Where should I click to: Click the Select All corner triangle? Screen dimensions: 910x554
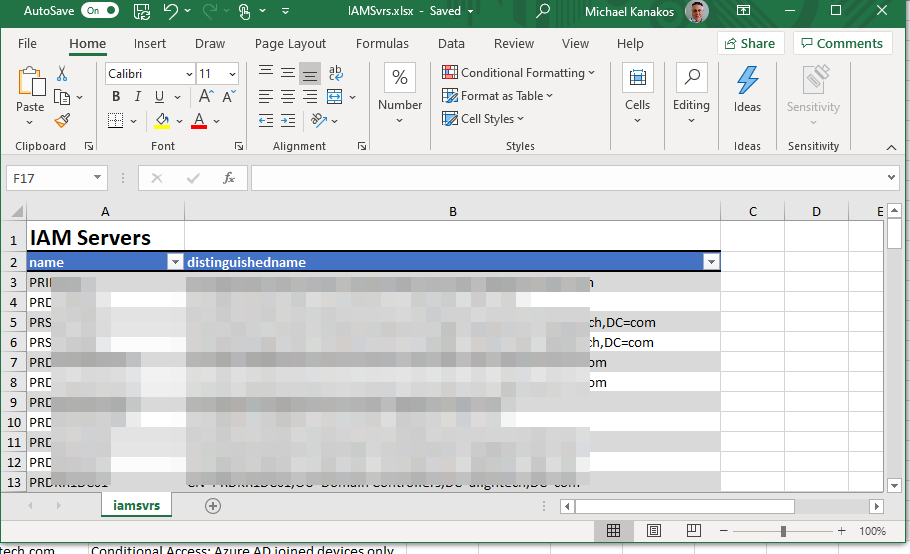point(17,211)
